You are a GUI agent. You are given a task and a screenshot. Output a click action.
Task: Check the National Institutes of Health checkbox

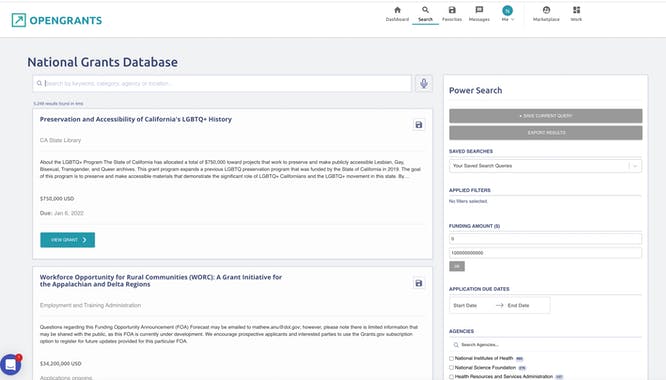(x=452, y=359)
